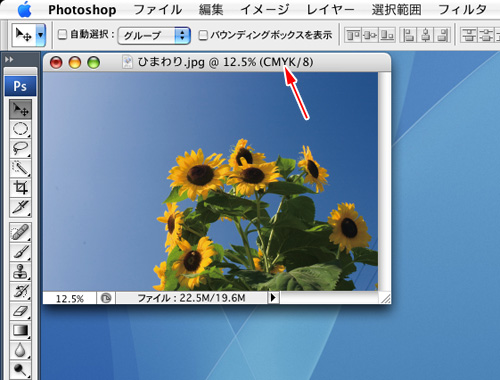Open the イメージ menu

pyautogui.click(x=265, y=10)
